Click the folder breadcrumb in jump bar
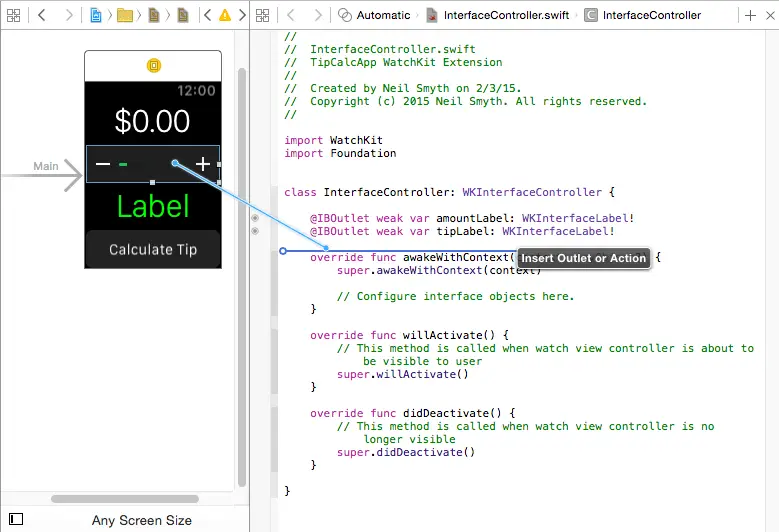Screen dimensions: 779x532 click(125, 15)
